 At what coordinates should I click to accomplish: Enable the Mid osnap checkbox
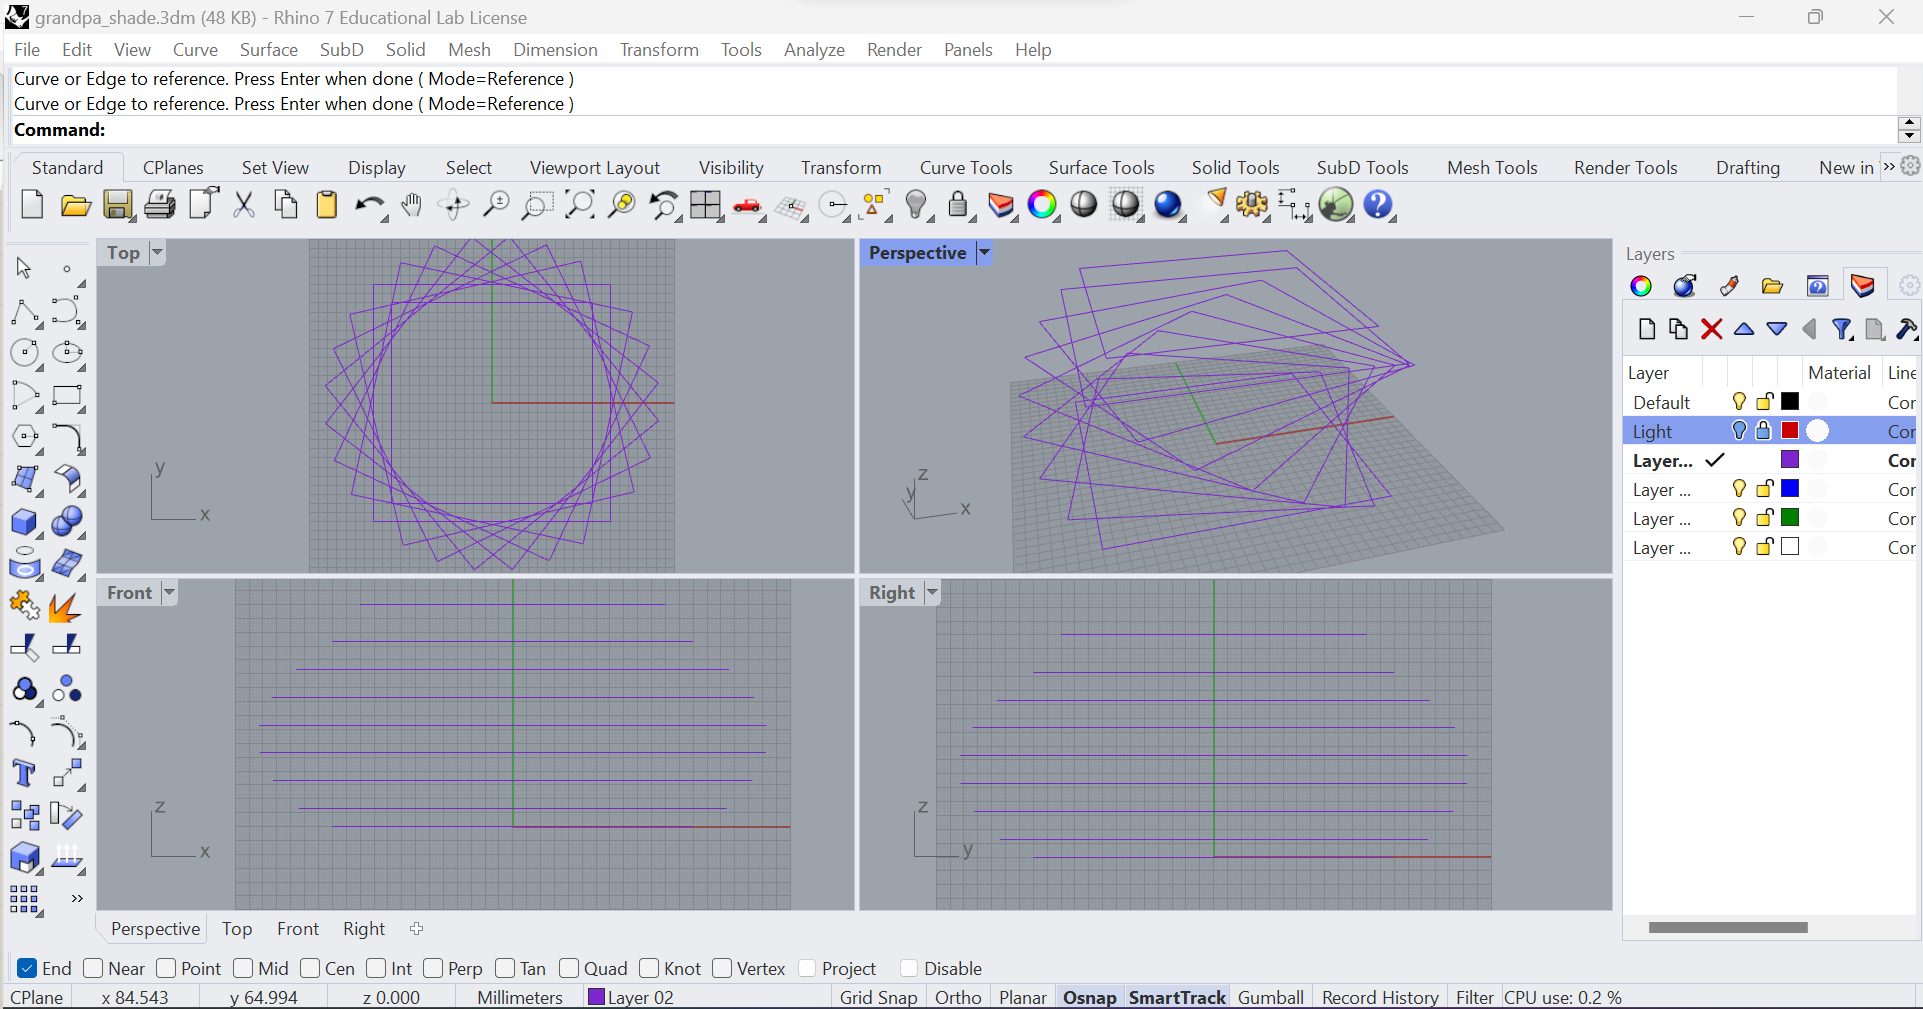pos(241,968)
